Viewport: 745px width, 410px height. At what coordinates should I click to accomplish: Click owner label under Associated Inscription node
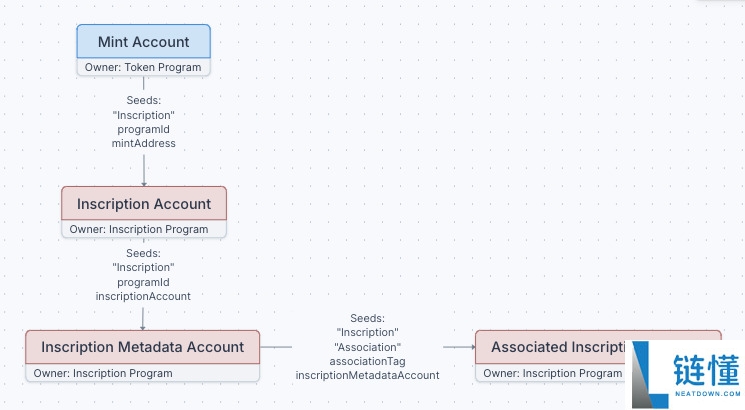(x=553, y=373)
